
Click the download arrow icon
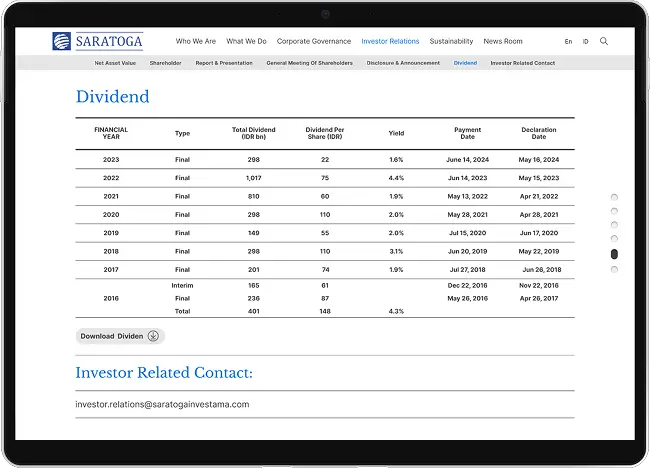point(153,336)
